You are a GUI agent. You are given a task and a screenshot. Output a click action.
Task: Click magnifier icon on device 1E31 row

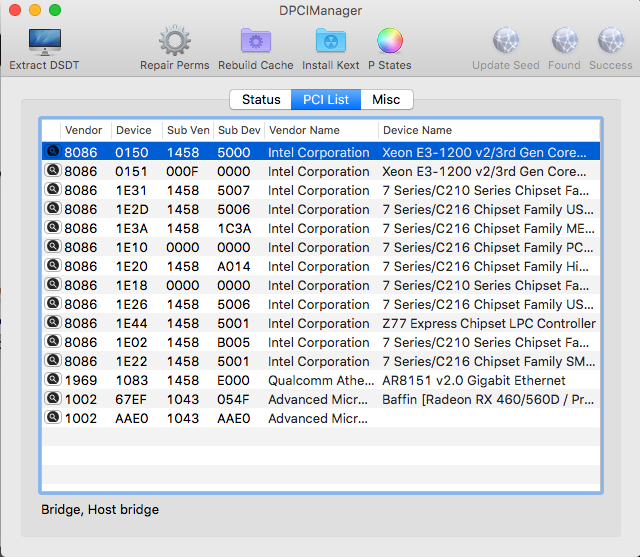(x=53, y=189)
